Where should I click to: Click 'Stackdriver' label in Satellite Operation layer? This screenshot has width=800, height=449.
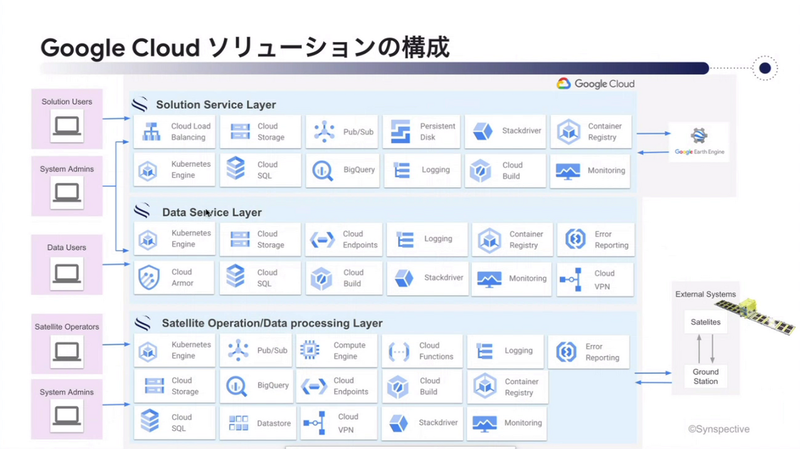coord(438,422)
